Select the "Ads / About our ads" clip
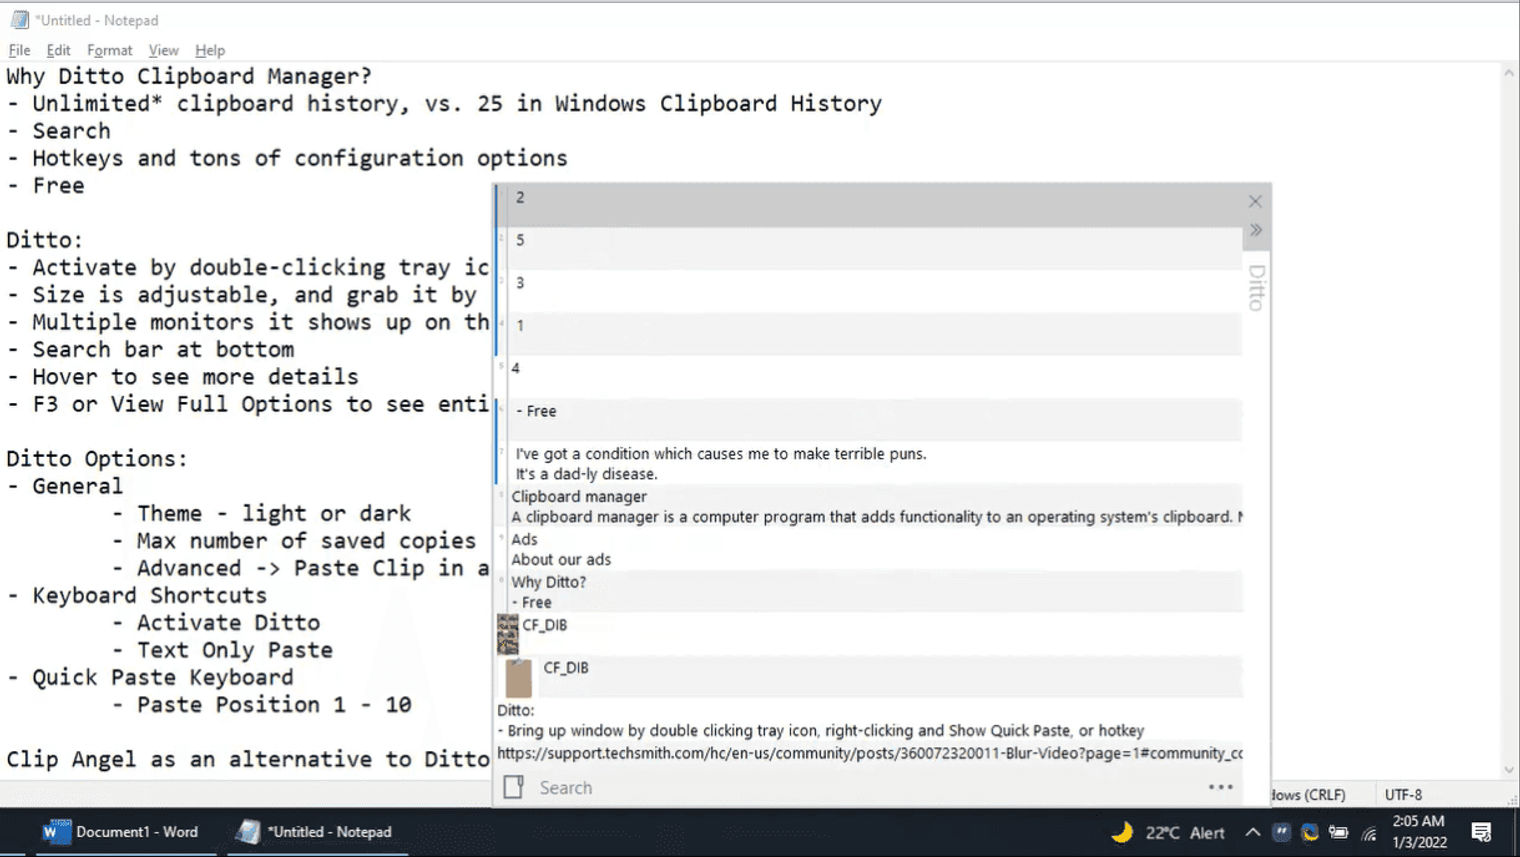The height and width of the screenshot is (857, 1520). [x=870, y=549]
